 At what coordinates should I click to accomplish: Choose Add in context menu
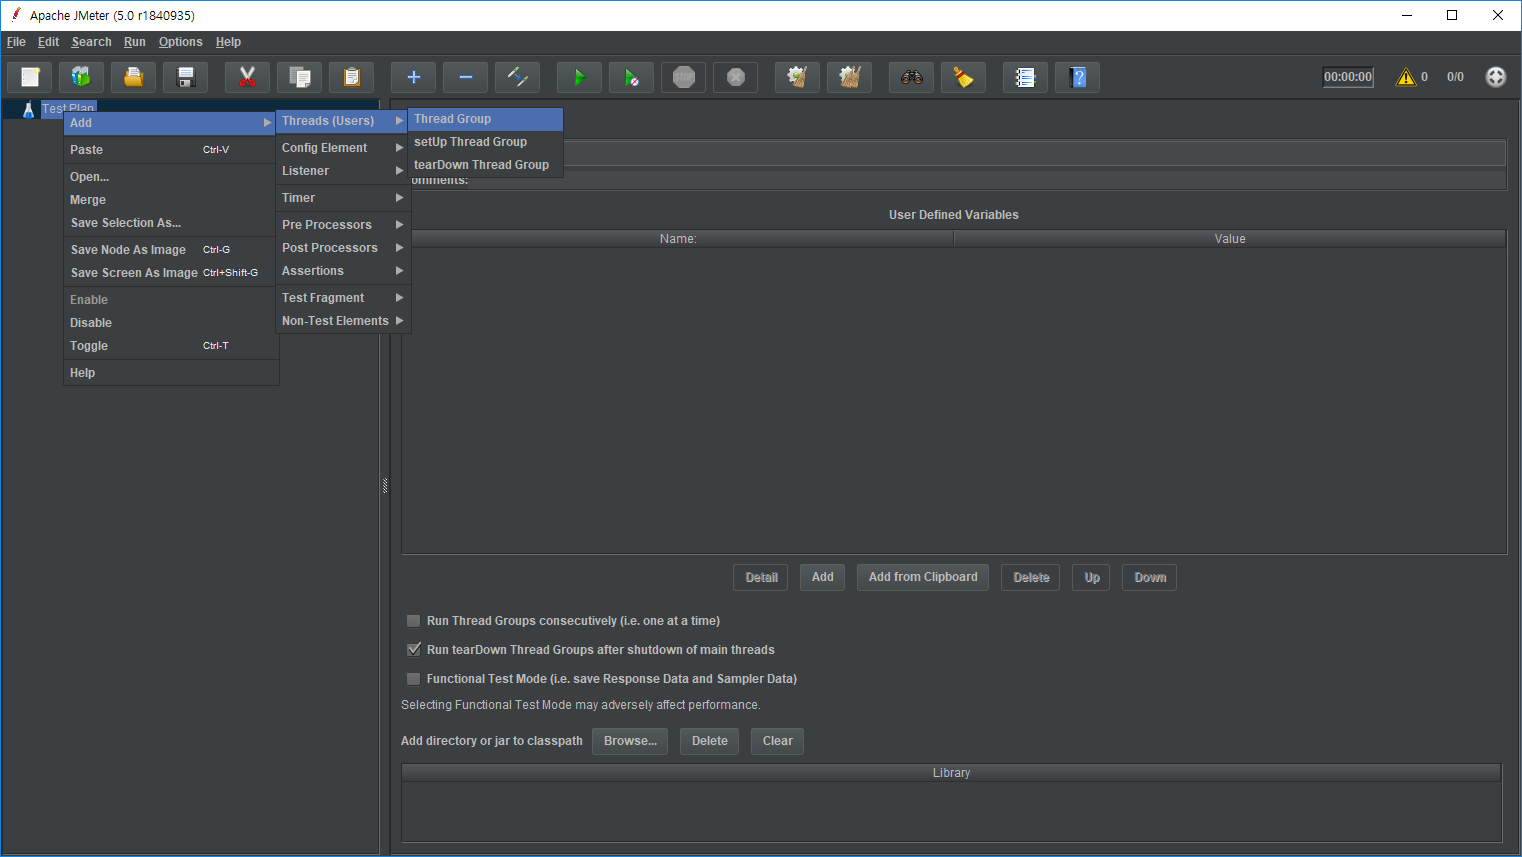point(170,123)
